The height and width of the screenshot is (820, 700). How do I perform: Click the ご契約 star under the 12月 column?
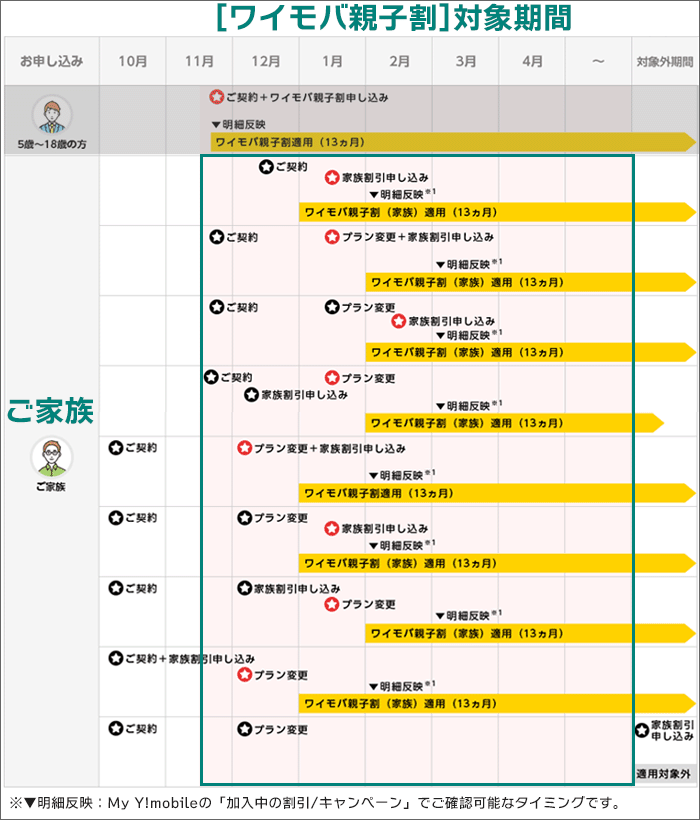(266, 167)
